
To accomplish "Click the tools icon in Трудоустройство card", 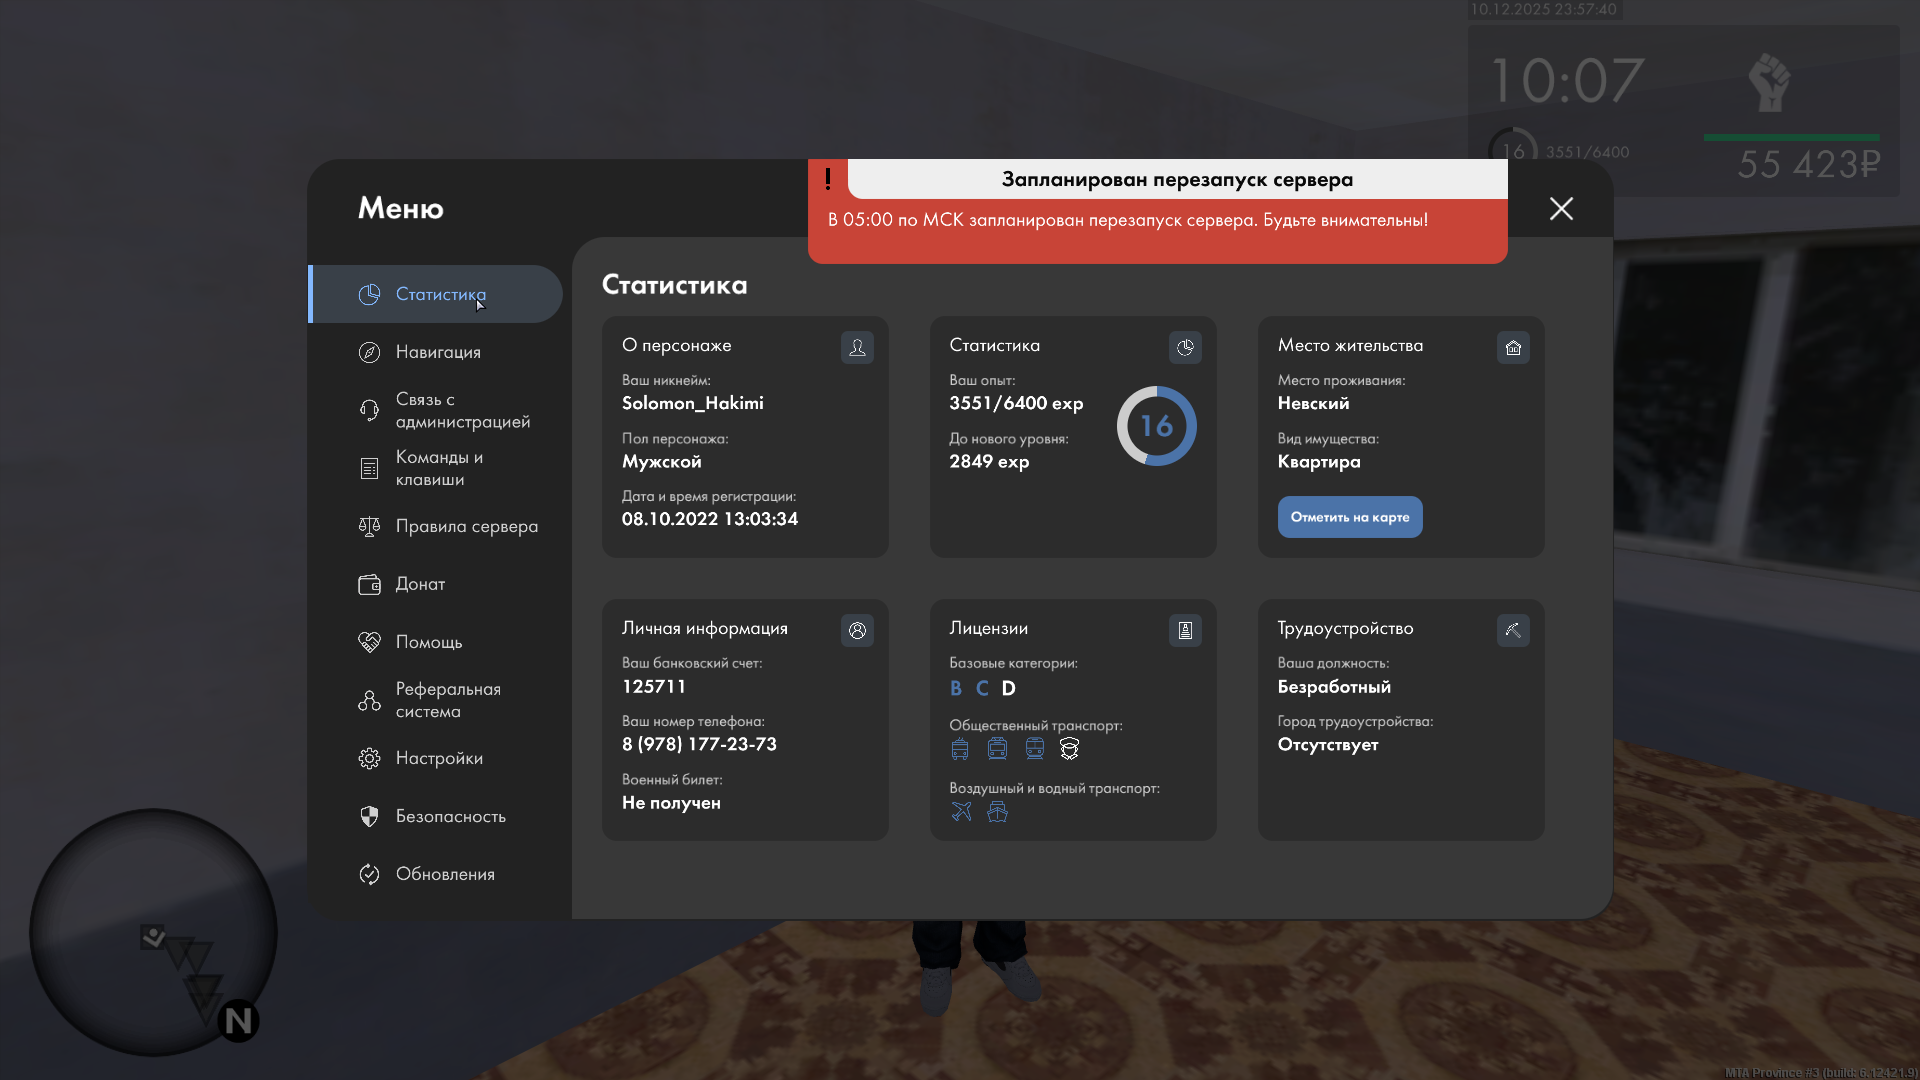I will 1513,630.
